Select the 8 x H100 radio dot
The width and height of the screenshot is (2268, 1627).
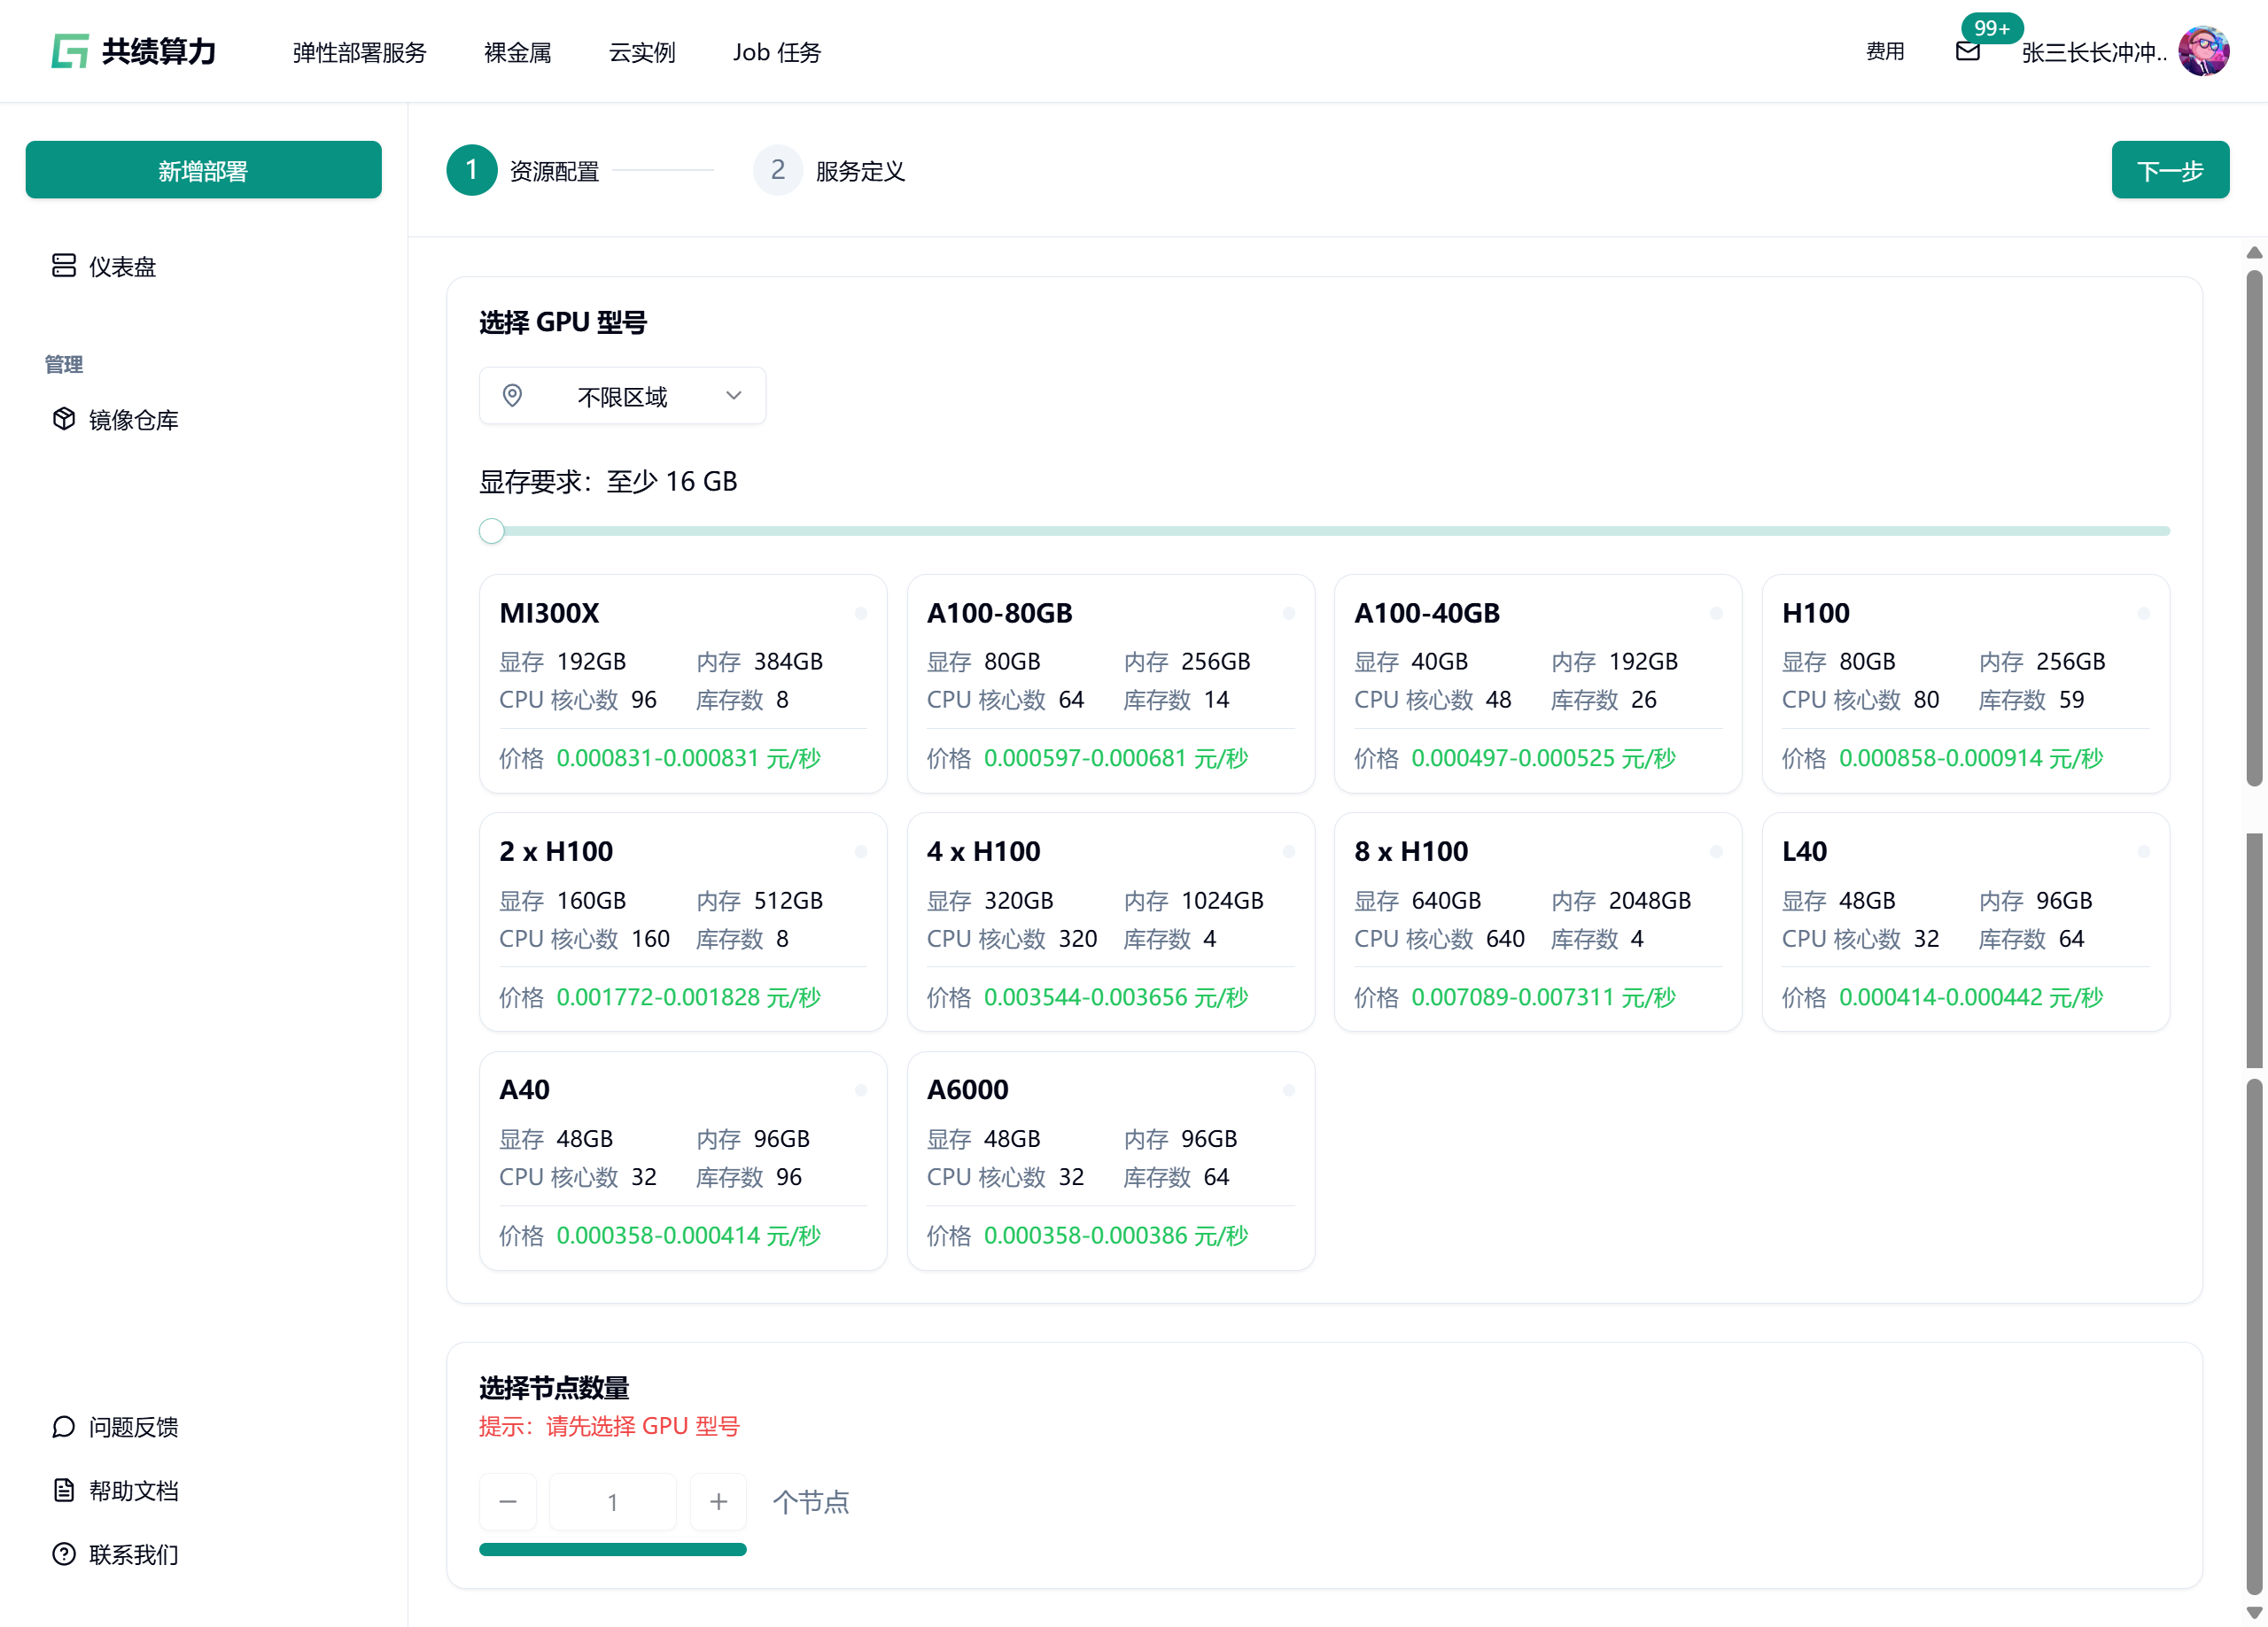tap(1715, 852)
